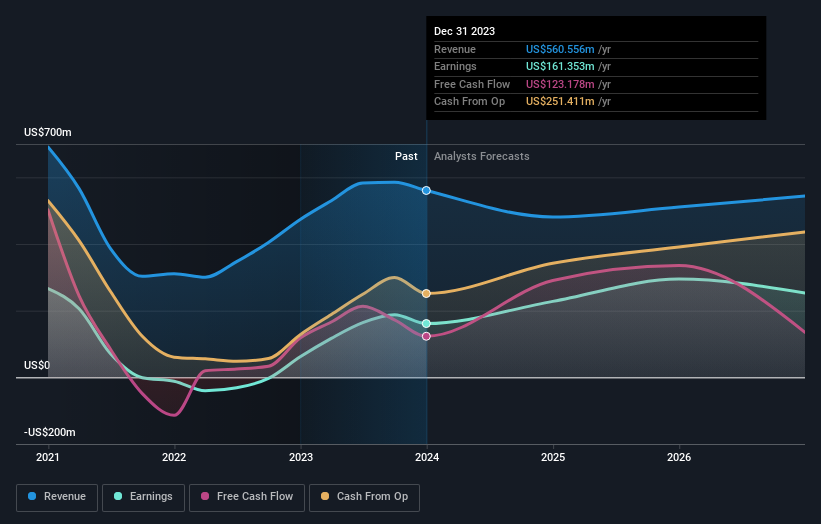
Task: Click the US$0 y-axis label
Action: 37,365
